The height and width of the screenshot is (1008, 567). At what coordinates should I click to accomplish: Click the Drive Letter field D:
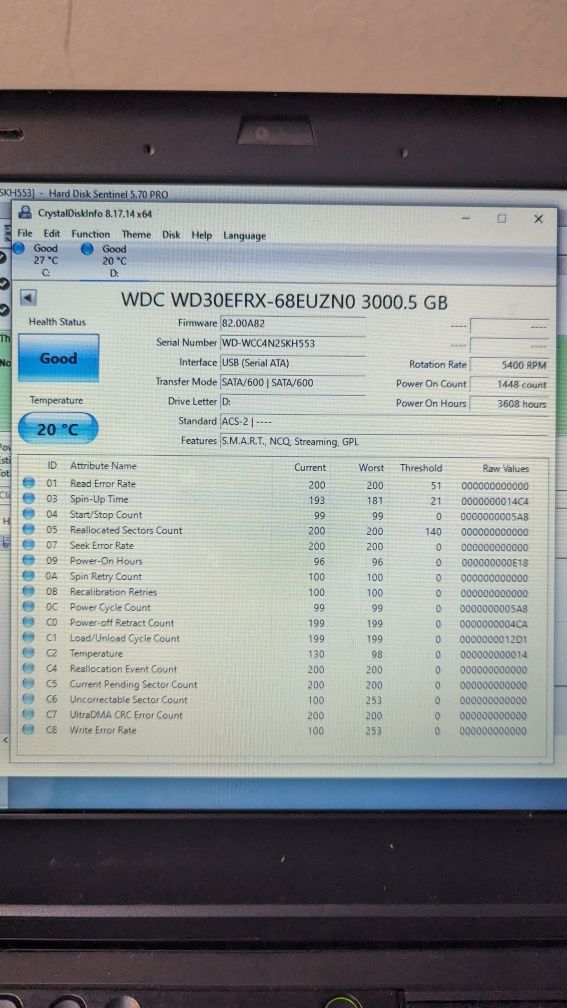click(x=292, y=402)
